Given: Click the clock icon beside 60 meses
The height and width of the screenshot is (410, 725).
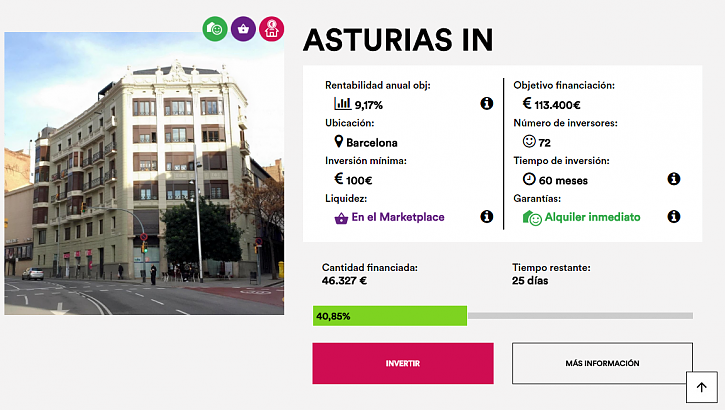Looking at the screenshot, I should point(529,179).
